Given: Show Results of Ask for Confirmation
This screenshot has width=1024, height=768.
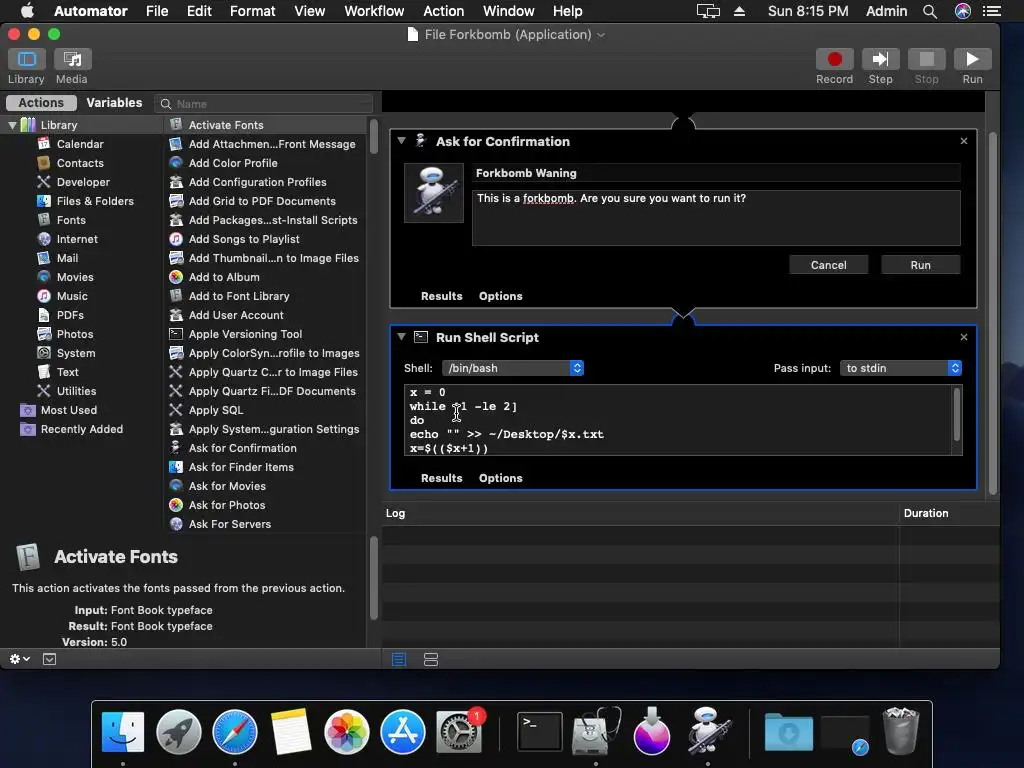Looking at the screenshot, I should (x=441, y=296).
